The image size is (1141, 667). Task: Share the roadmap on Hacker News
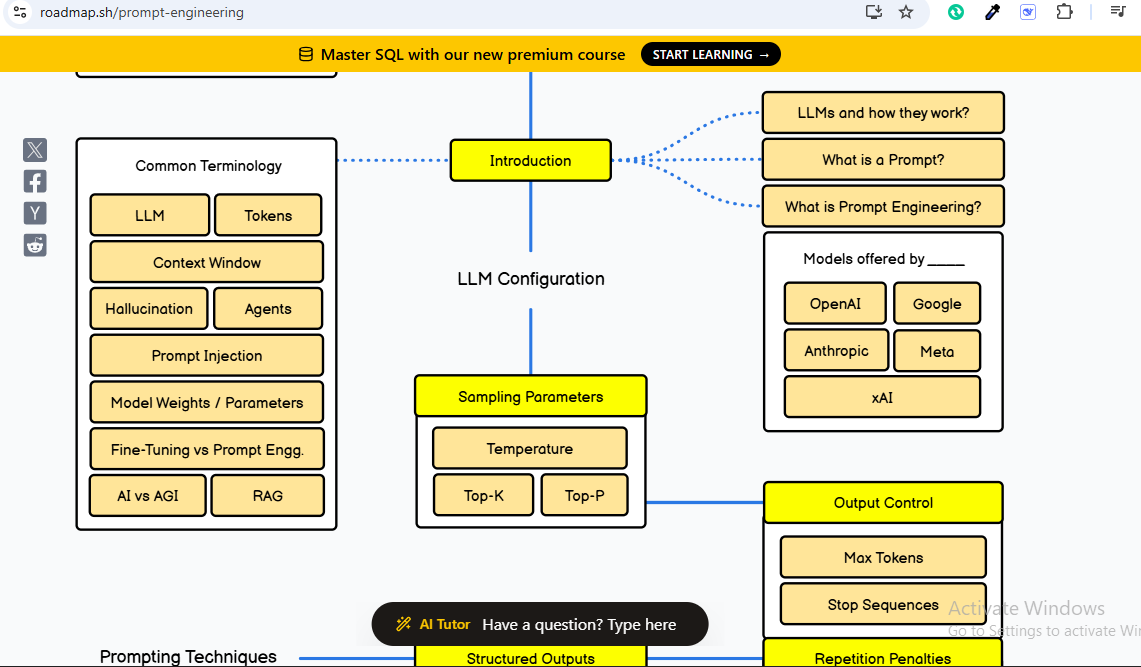[35, 213]
